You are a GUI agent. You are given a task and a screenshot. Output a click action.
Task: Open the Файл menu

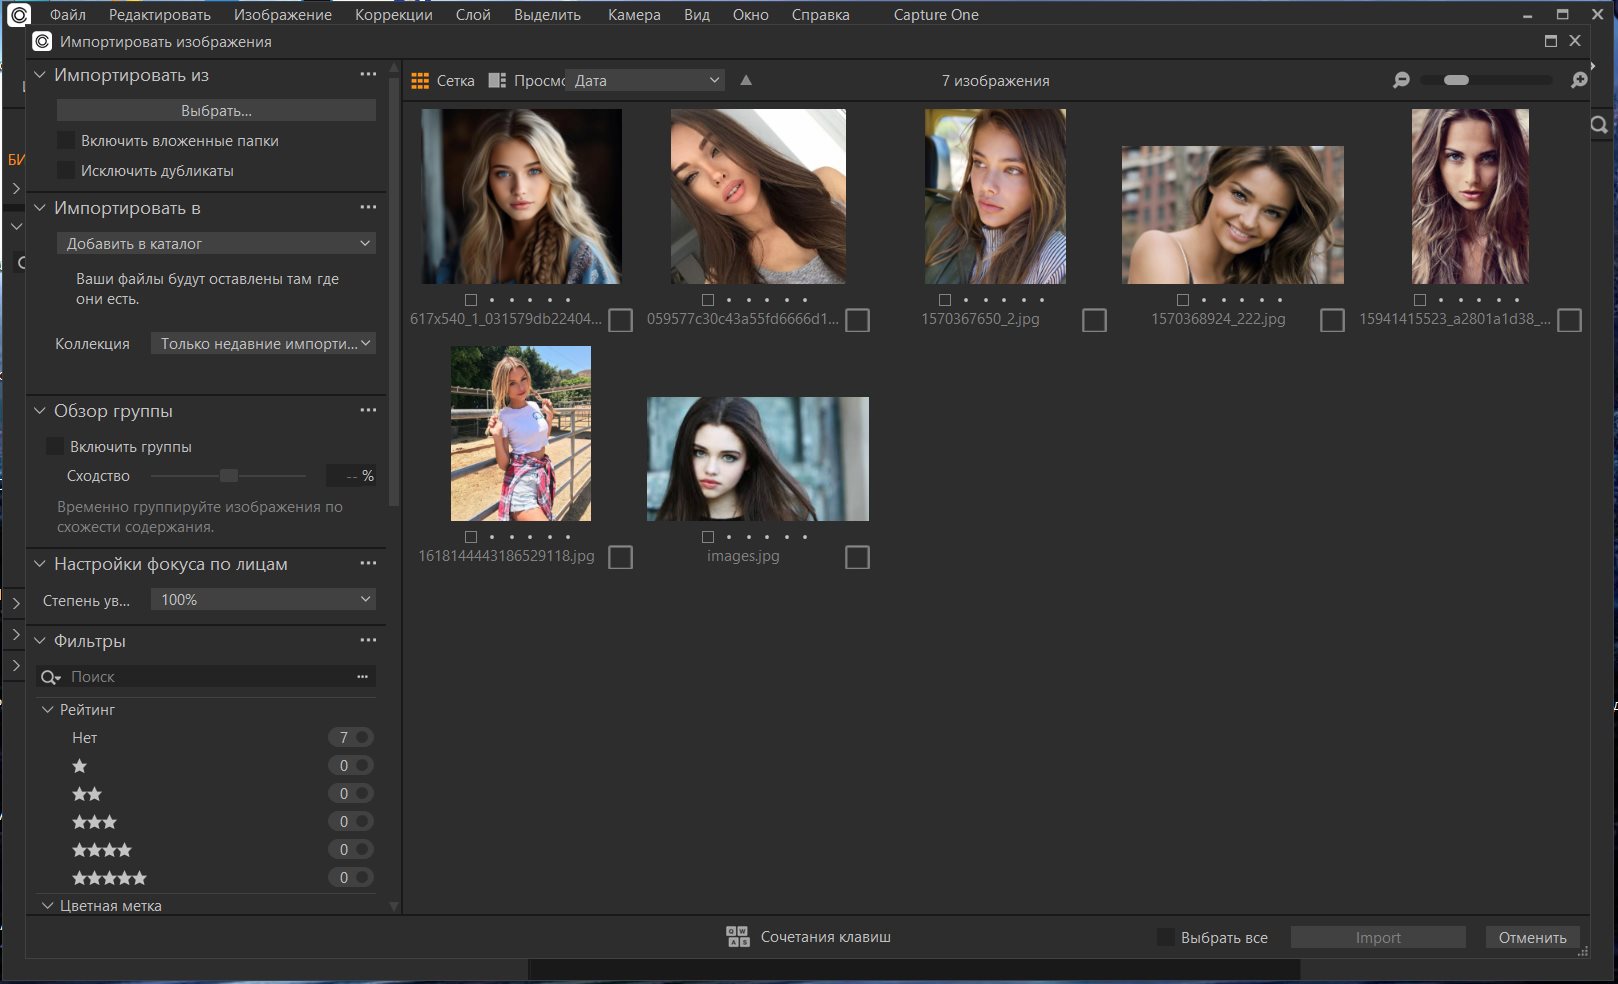click(x=68, y=15)
